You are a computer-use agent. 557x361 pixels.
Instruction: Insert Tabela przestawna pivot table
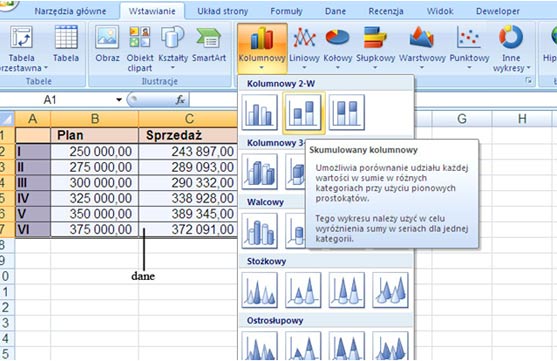click(x=22, y=48)
